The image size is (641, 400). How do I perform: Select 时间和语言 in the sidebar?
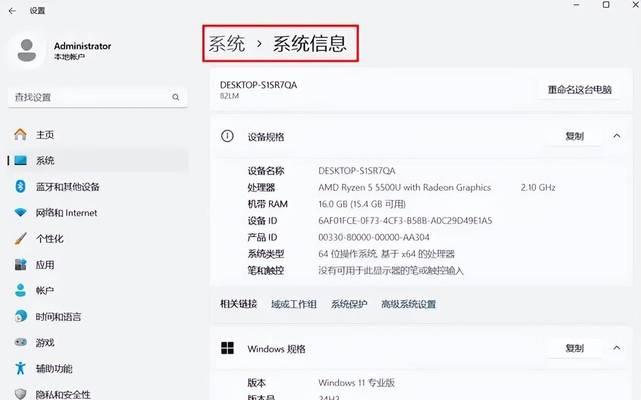click(58, 317)
